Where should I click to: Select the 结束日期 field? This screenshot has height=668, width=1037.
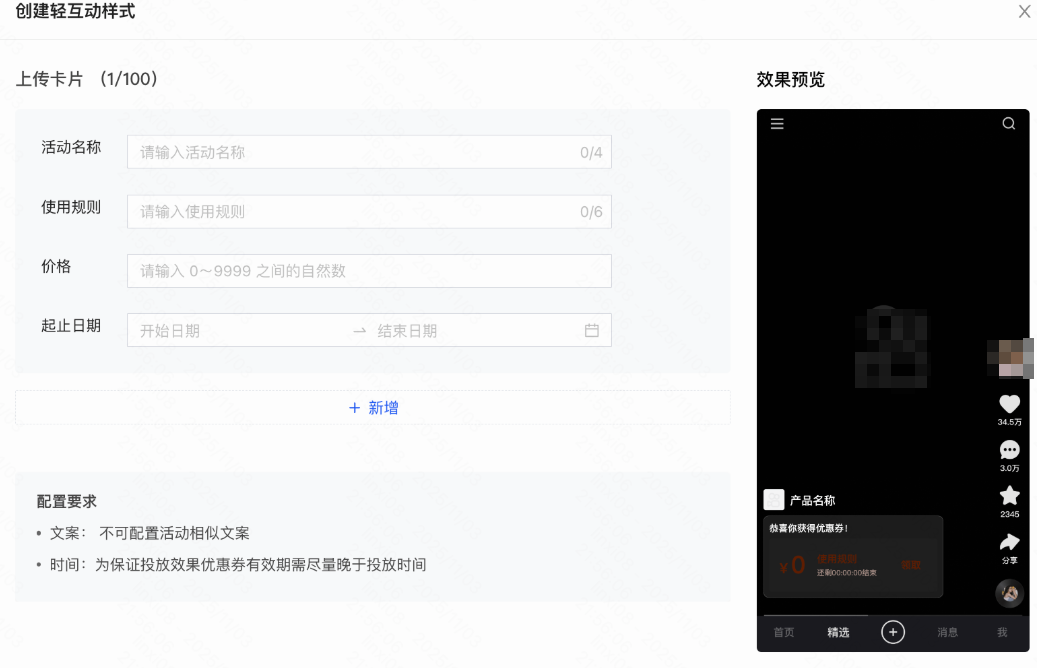[473, 331]
